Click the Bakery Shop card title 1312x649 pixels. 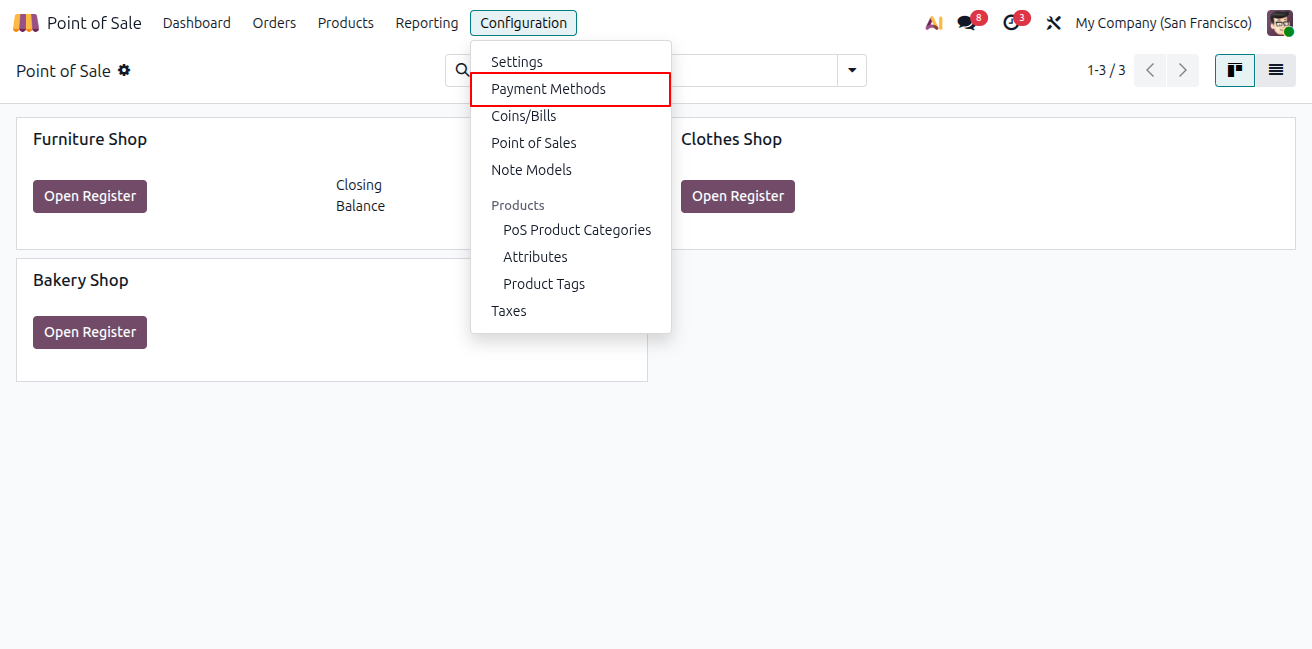pos(81,280)
